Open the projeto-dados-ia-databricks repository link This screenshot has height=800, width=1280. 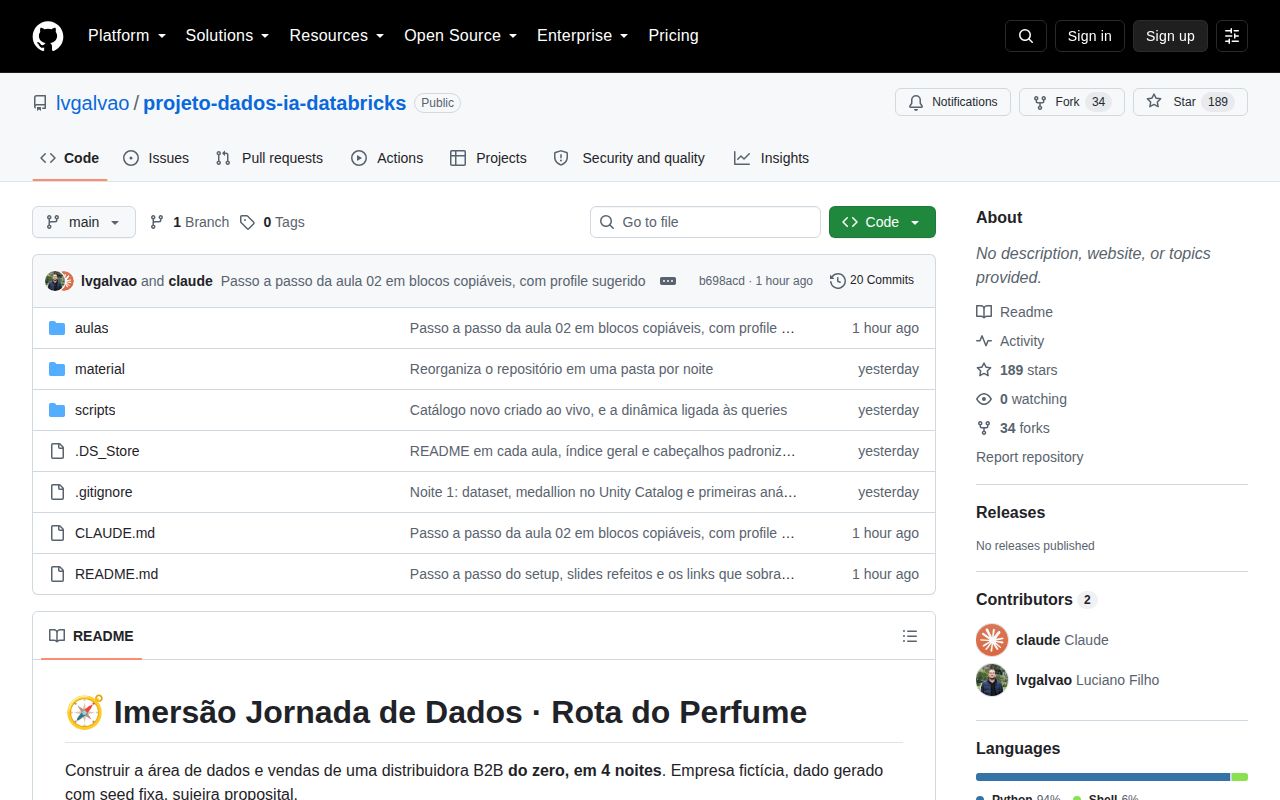(275, 103)
